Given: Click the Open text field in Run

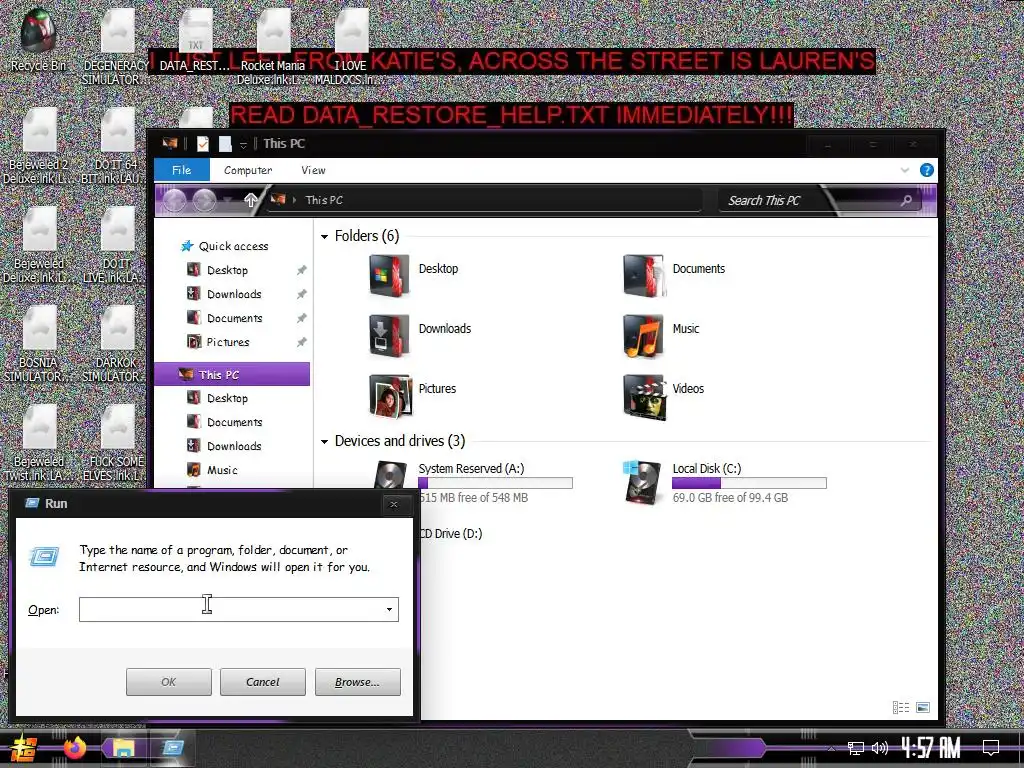Looking at the screenshot, I should coord(238,609).
